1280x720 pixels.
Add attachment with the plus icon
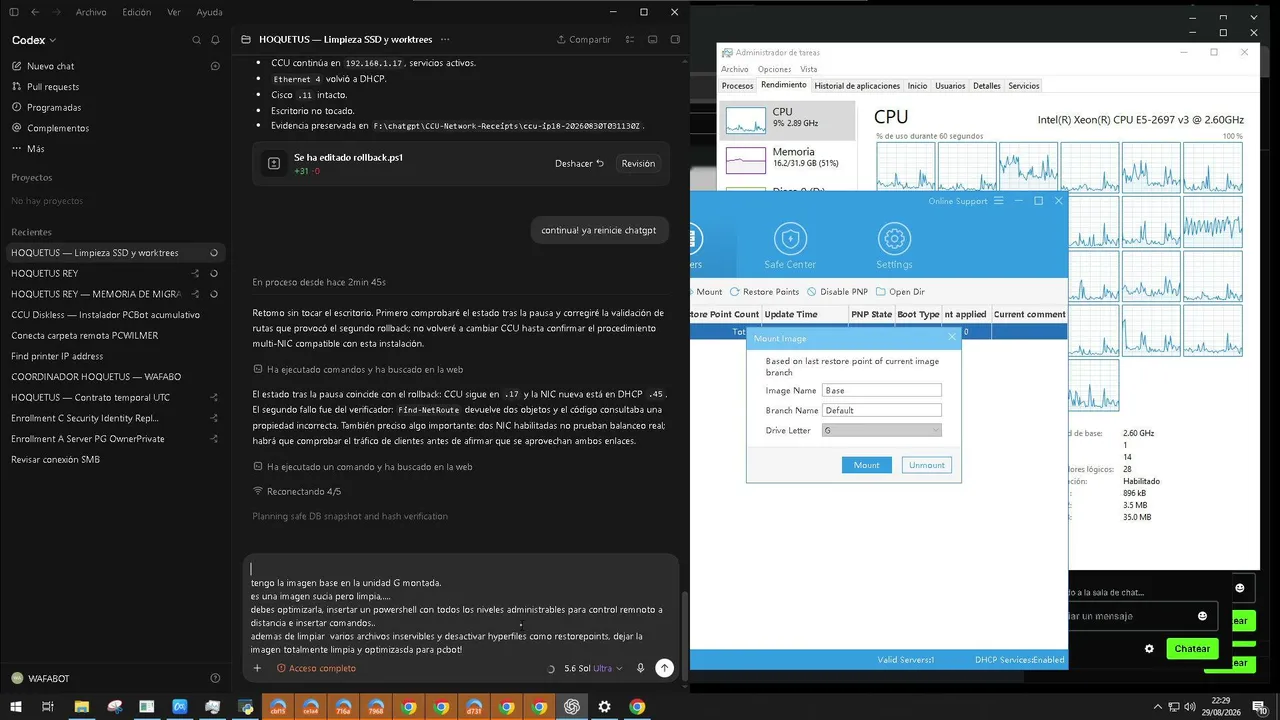[x=257, y=668]
